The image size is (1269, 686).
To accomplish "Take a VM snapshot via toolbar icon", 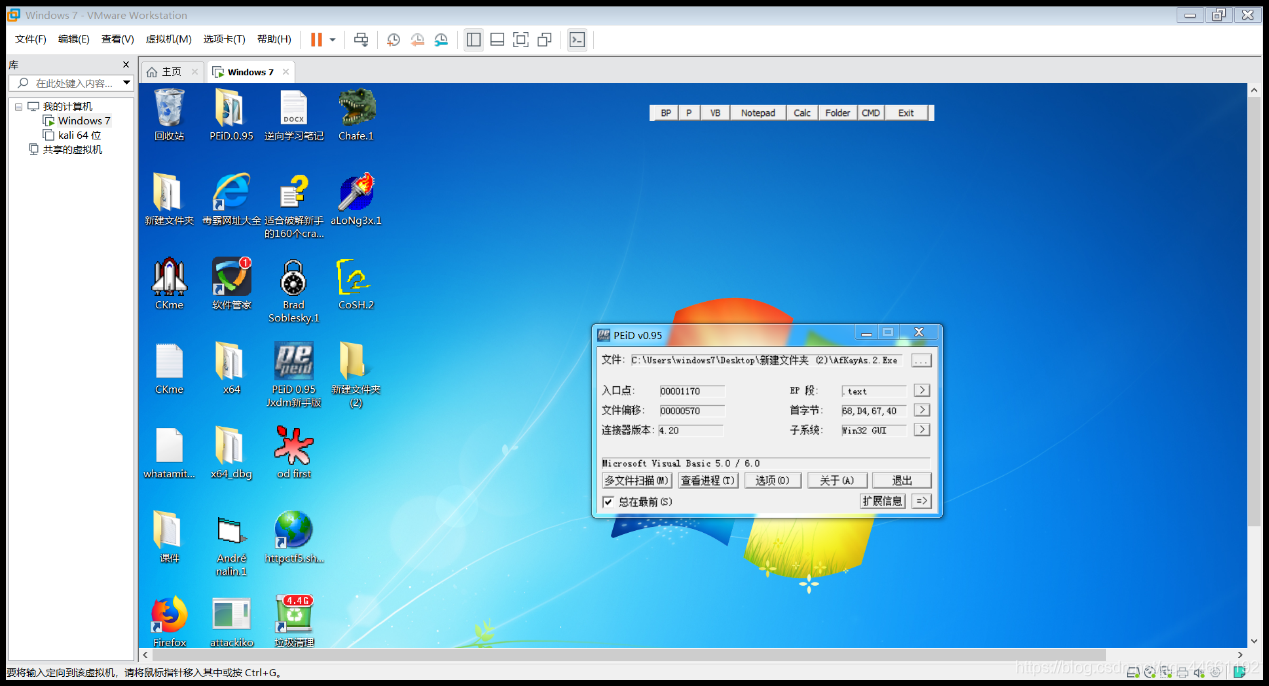I will [x=394, y=39].
